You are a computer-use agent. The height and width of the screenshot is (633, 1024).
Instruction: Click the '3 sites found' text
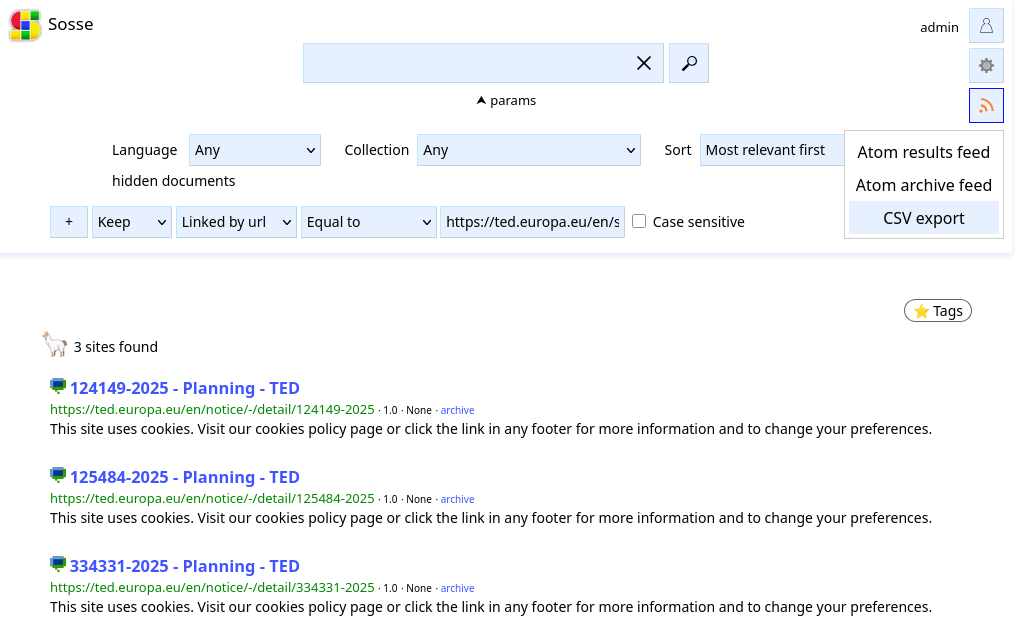116,347
